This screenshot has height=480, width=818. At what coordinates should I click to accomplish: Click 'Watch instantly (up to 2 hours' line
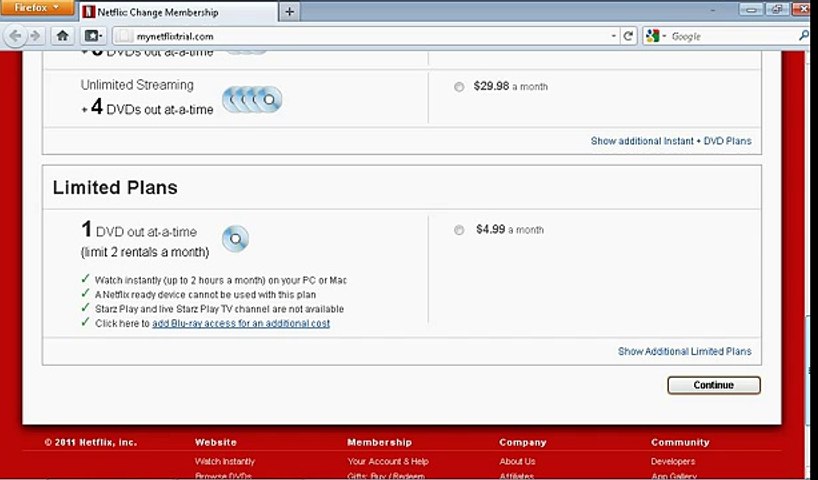(x=220, y=280)
